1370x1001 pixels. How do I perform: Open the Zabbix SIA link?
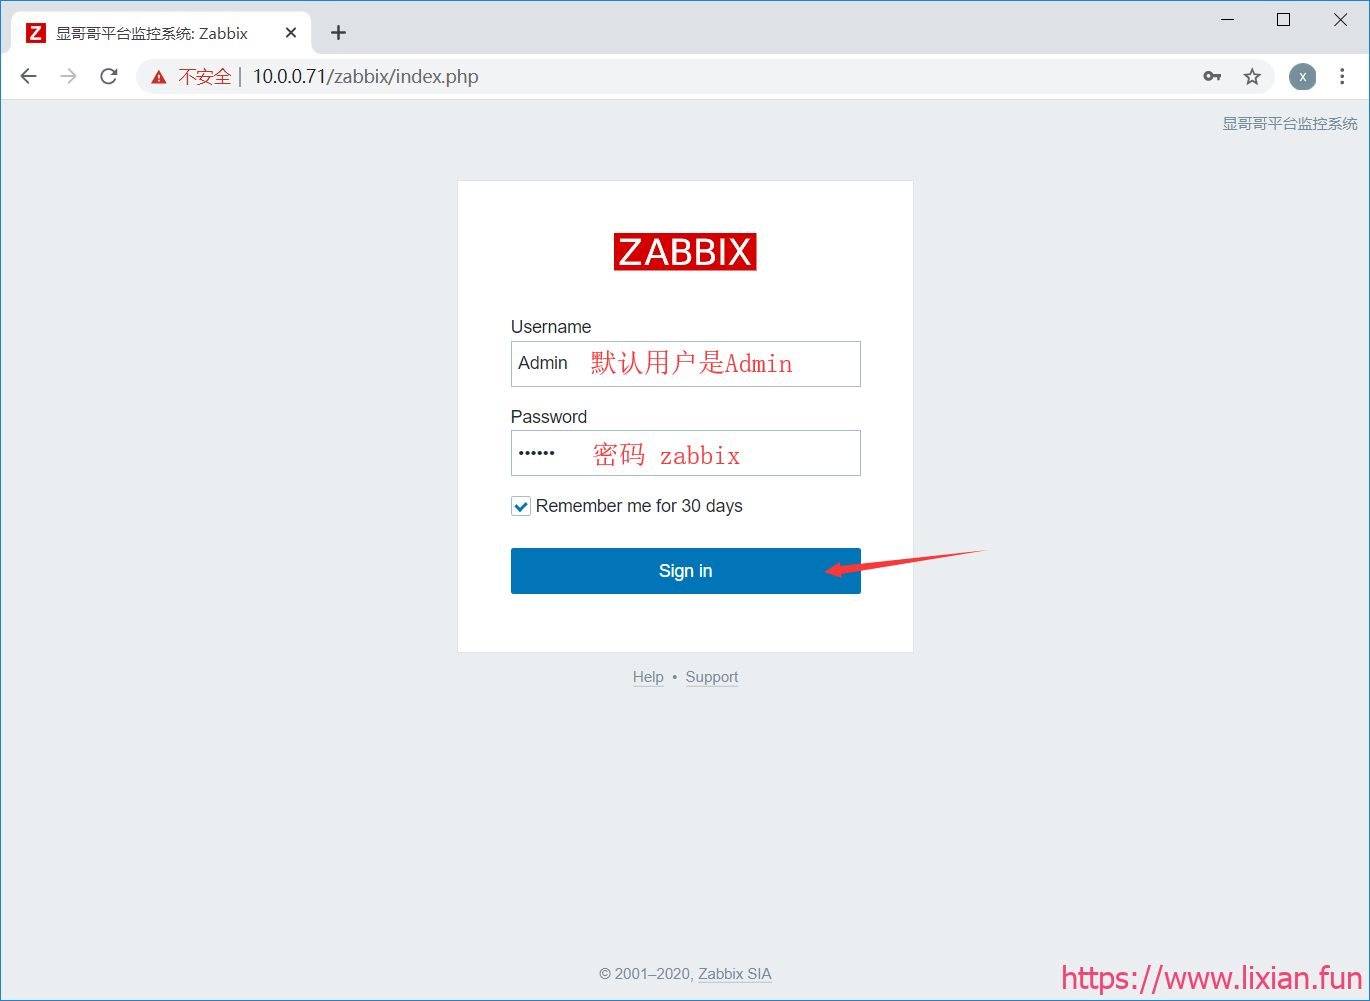pos(735,974)
